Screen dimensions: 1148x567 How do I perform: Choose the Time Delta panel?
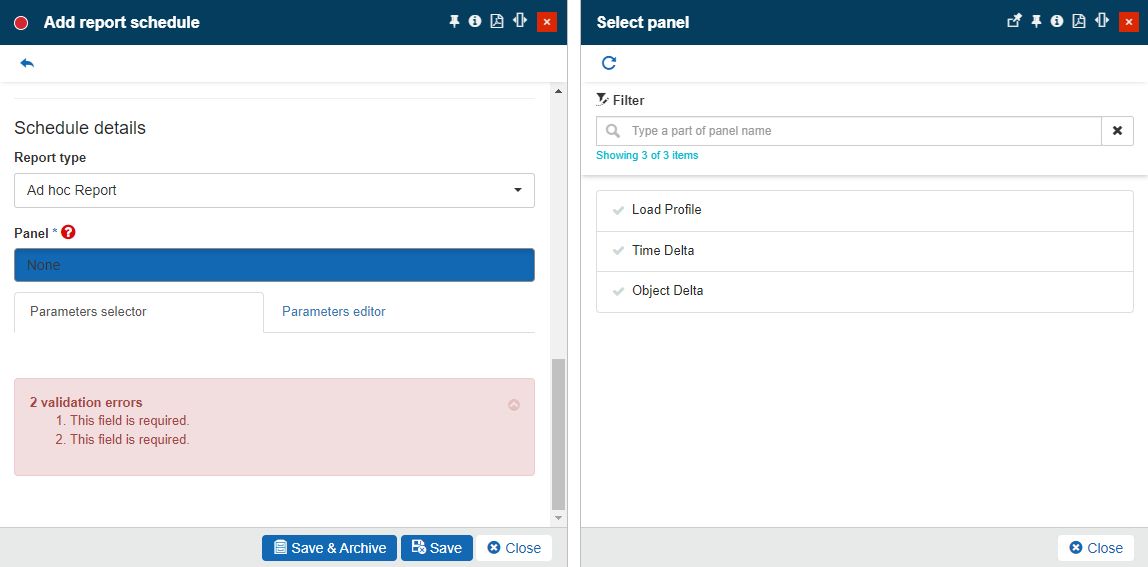tap(662, 251)
